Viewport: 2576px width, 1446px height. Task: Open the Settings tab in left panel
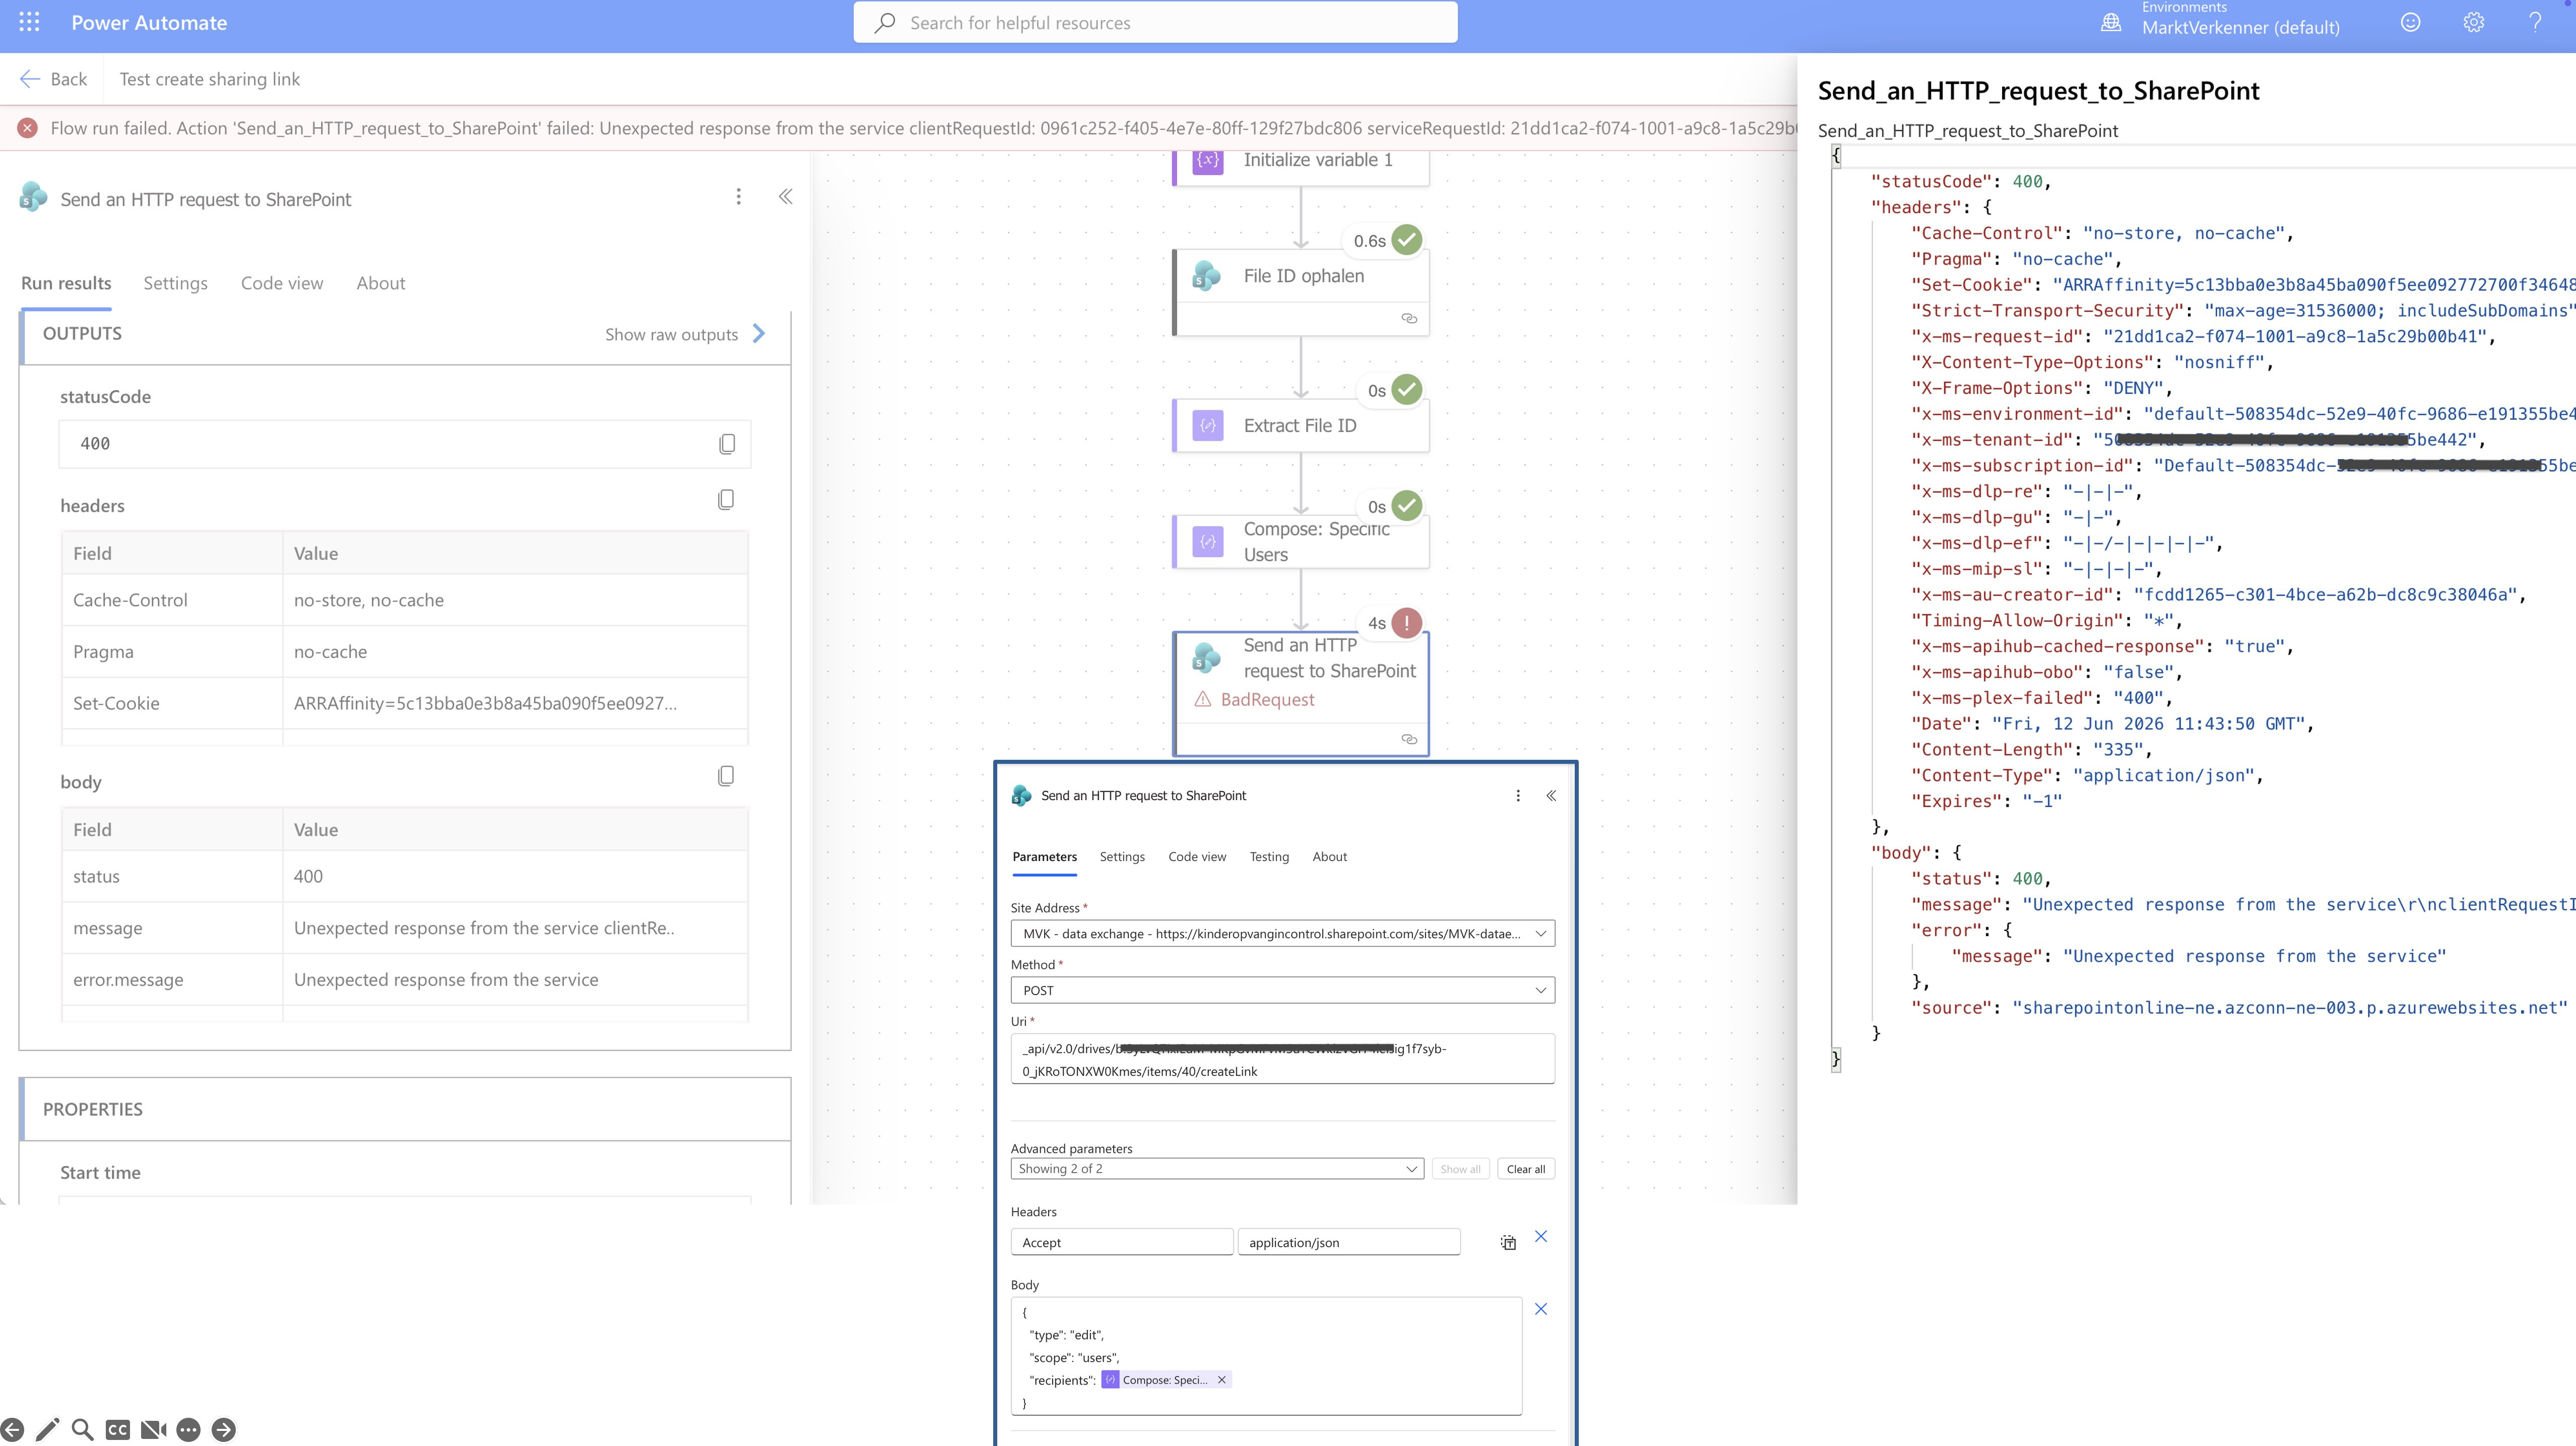click(175, 283)
